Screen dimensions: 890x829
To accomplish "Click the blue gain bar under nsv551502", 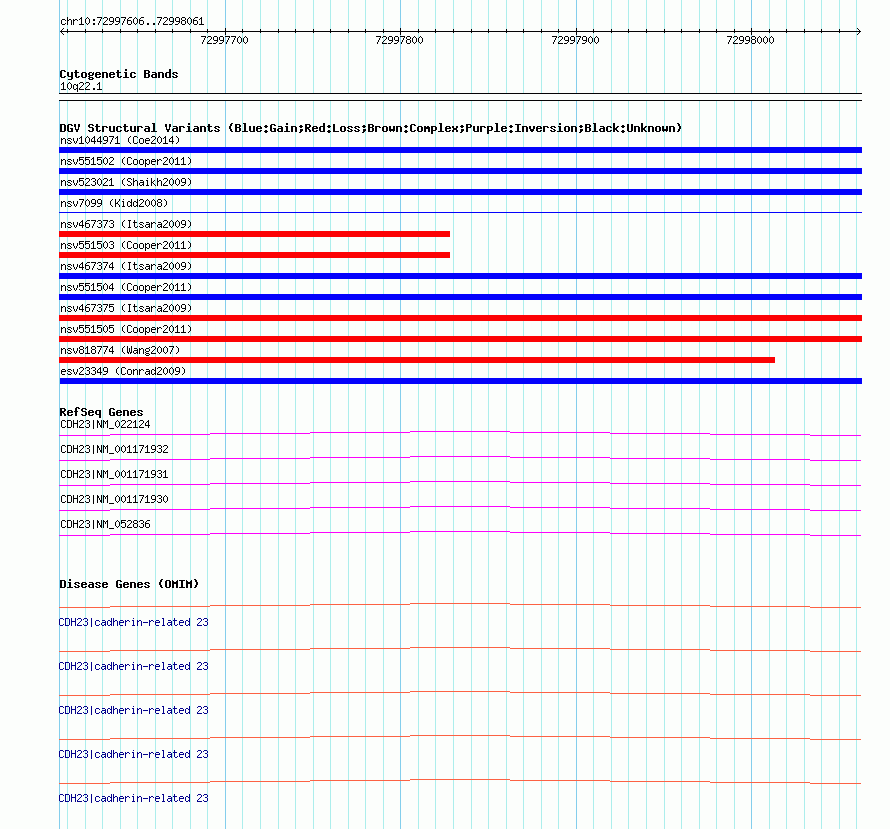I will (460, 171).
